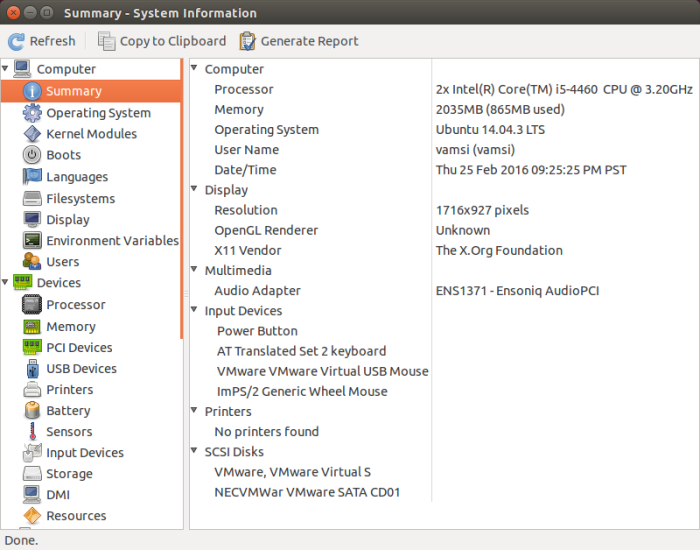Image resolution: width=700 pixels, height=550 pixels.
Task: Click '2035MB (865MB used)' memory value
Action: point(500,110)
